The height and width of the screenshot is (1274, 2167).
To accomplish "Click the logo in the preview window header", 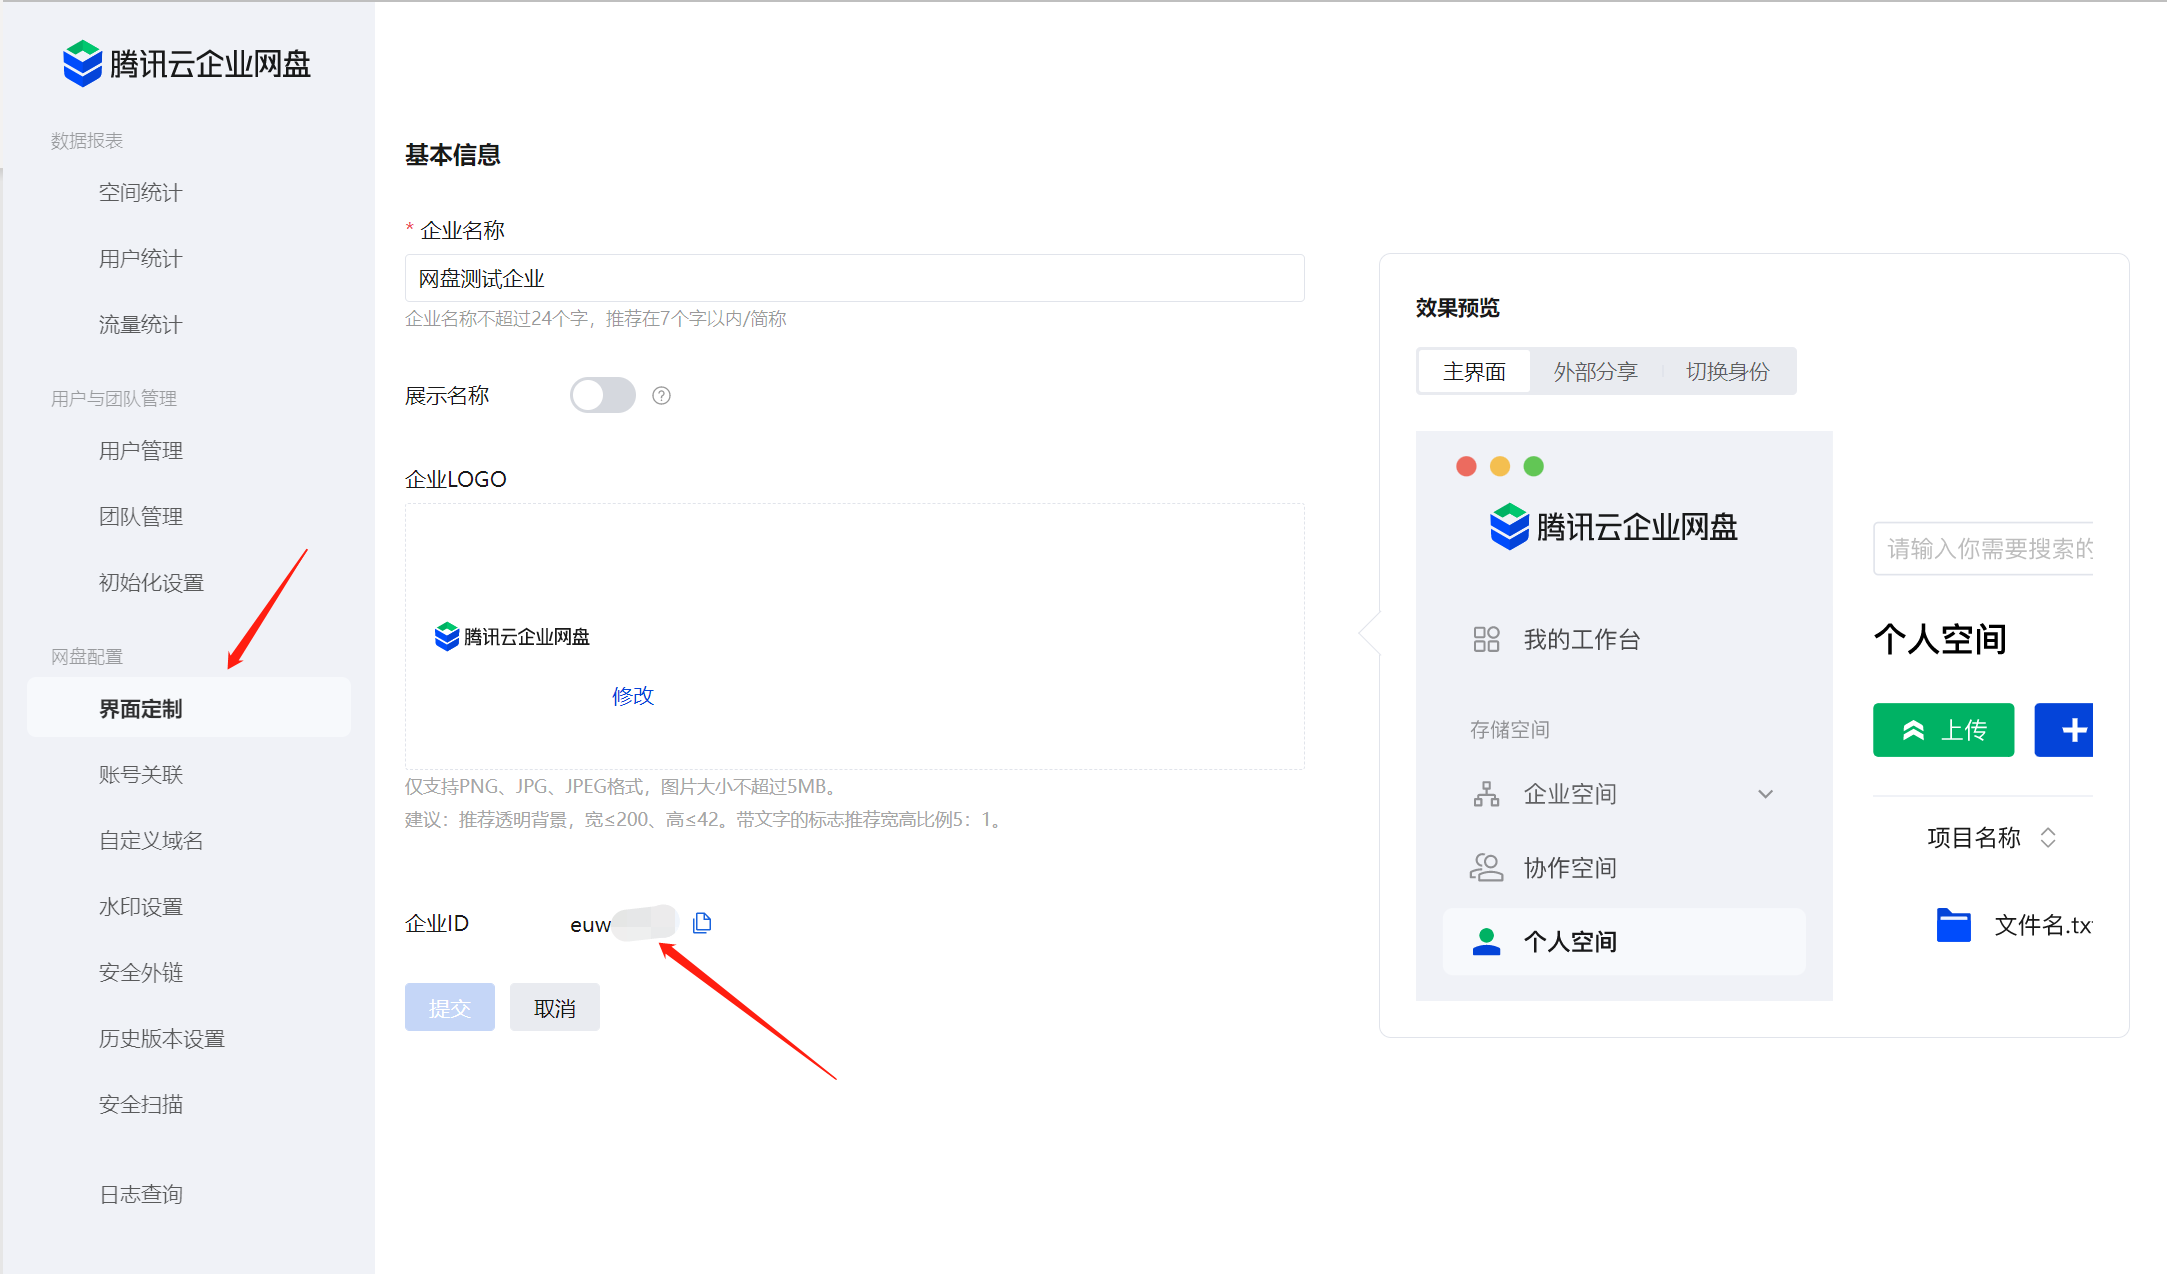I will (1613, 526).
